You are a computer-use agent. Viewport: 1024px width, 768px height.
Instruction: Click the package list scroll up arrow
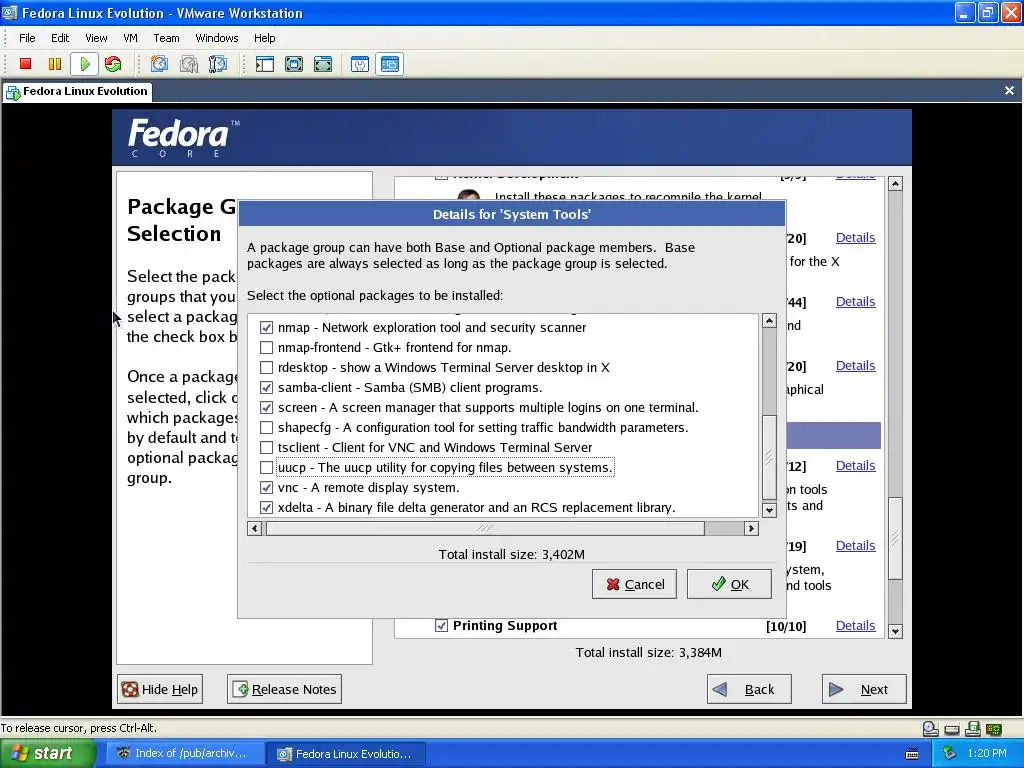(769, 321)
